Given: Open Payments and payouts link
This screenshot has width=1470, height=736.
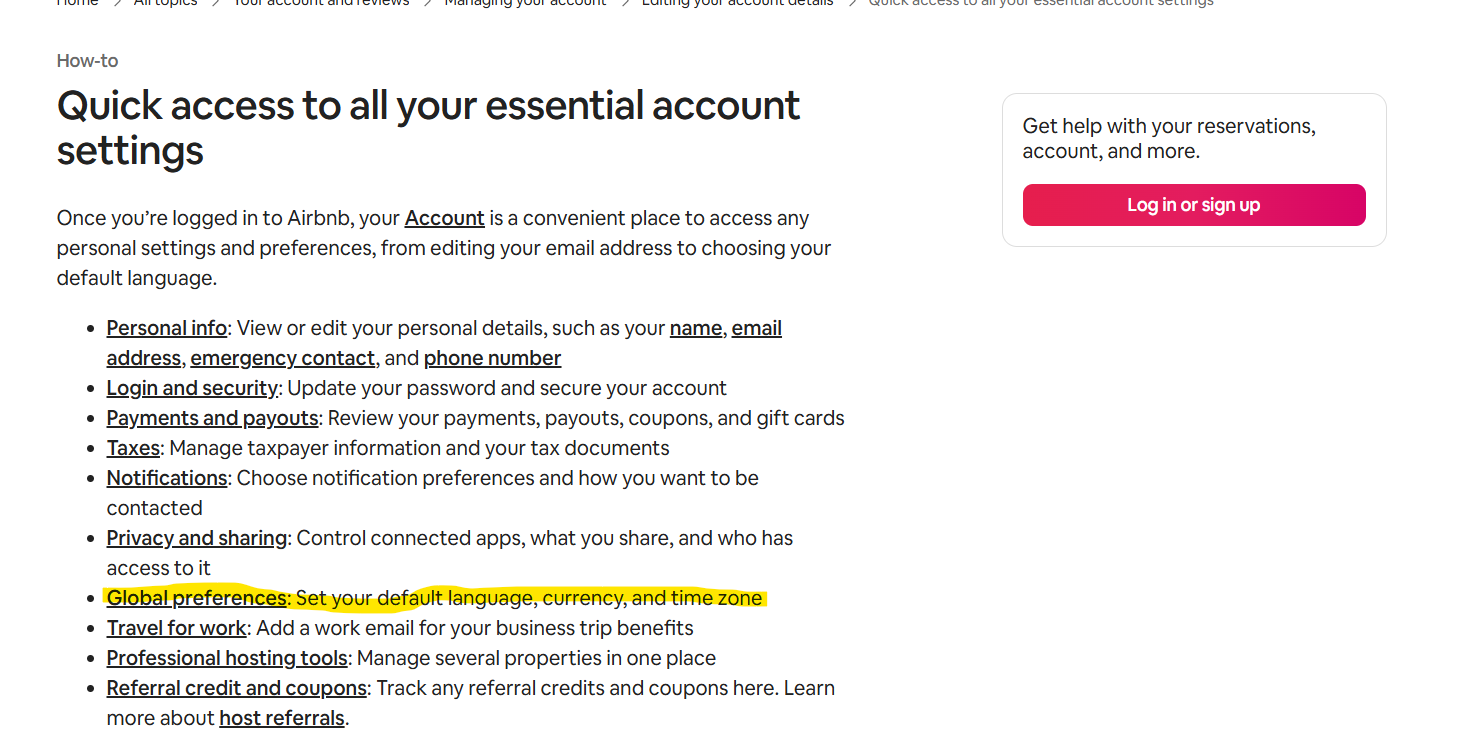Looking at the screenshot, I should [213, 418].
